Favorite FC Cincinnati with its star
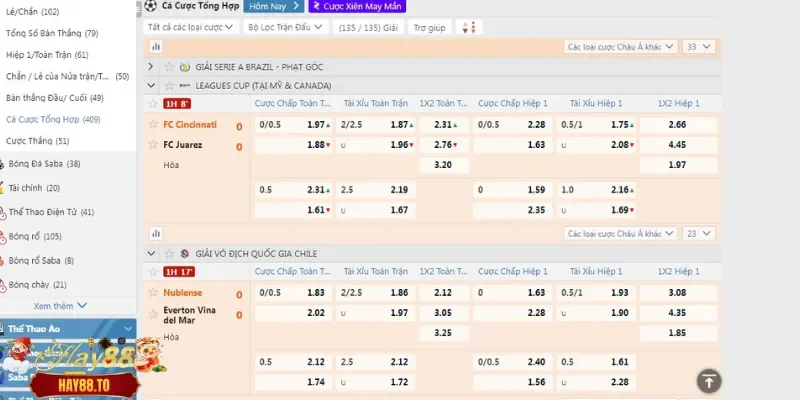The height and width of the screenshot is (400, 800). coord(153,125)
